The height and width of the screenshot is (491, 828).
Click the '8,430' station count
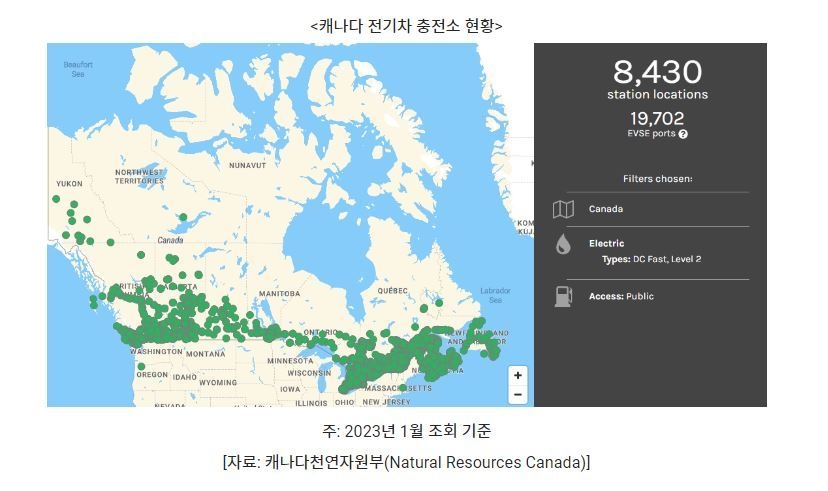[x=657, y=72]
